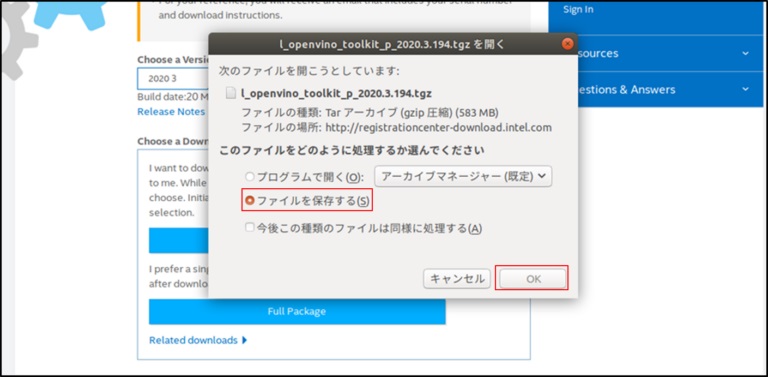This screenshot has height=377, width=768.
Task: Open the Release Notes link
Action: (x=171, y=112)
